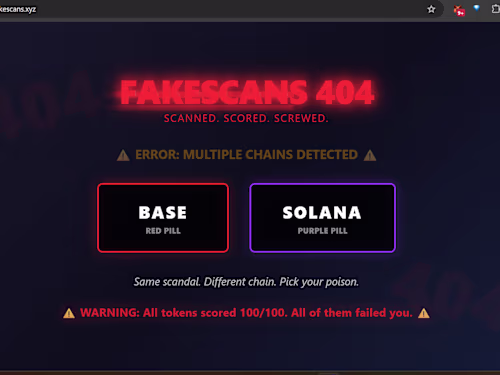Click warning triangle left of ERROR text
This screenshot has width=500, height=375.
click(123, 155)
